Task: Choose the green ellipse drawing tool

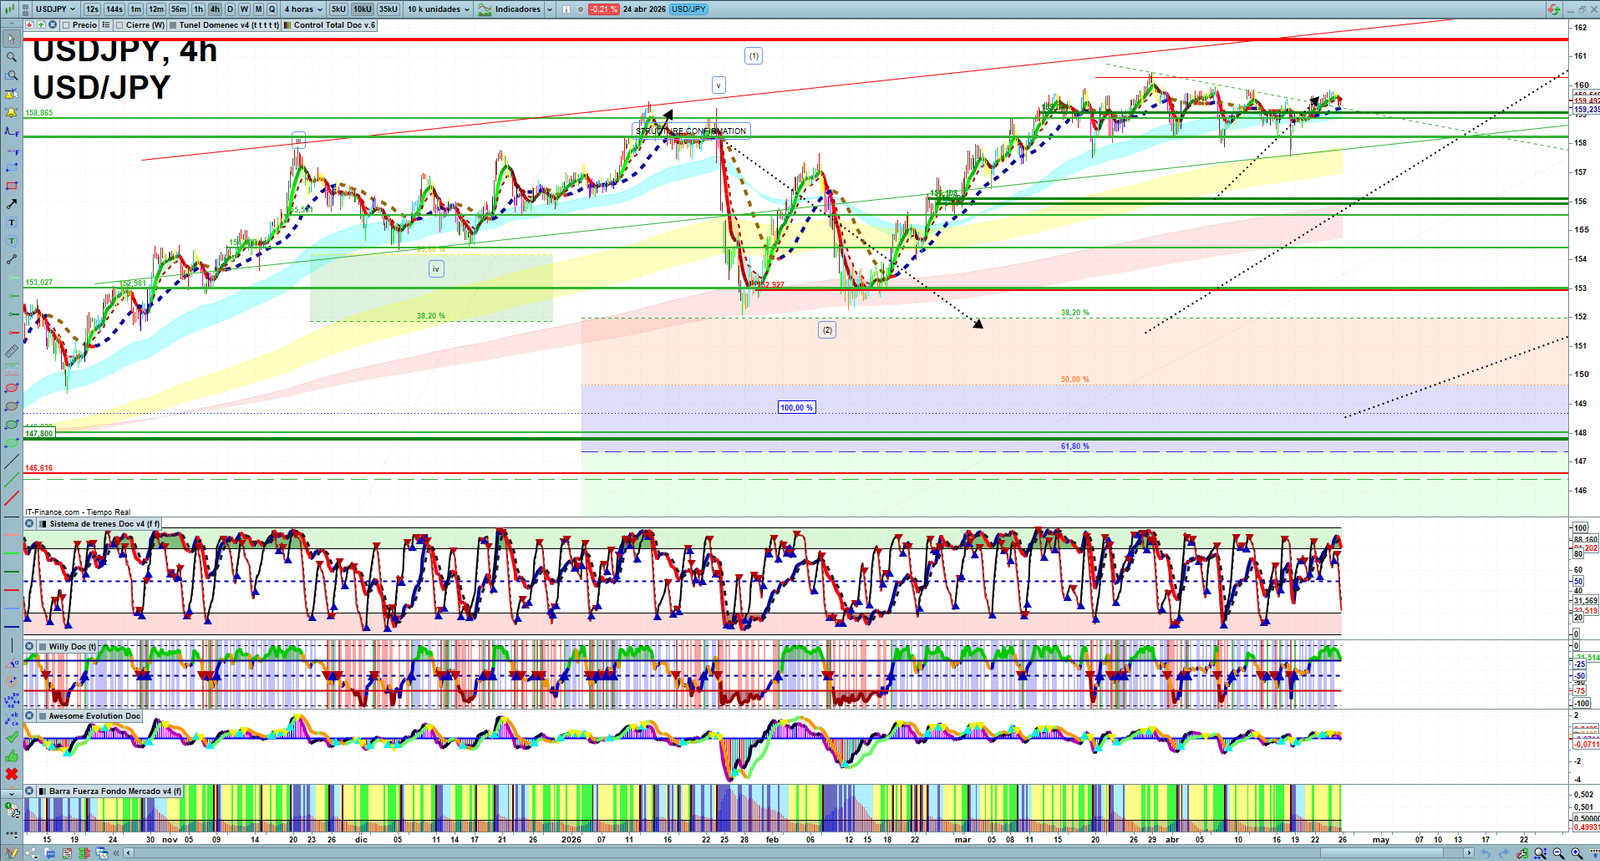Action: pyautogui.click(x=11, y=425)
